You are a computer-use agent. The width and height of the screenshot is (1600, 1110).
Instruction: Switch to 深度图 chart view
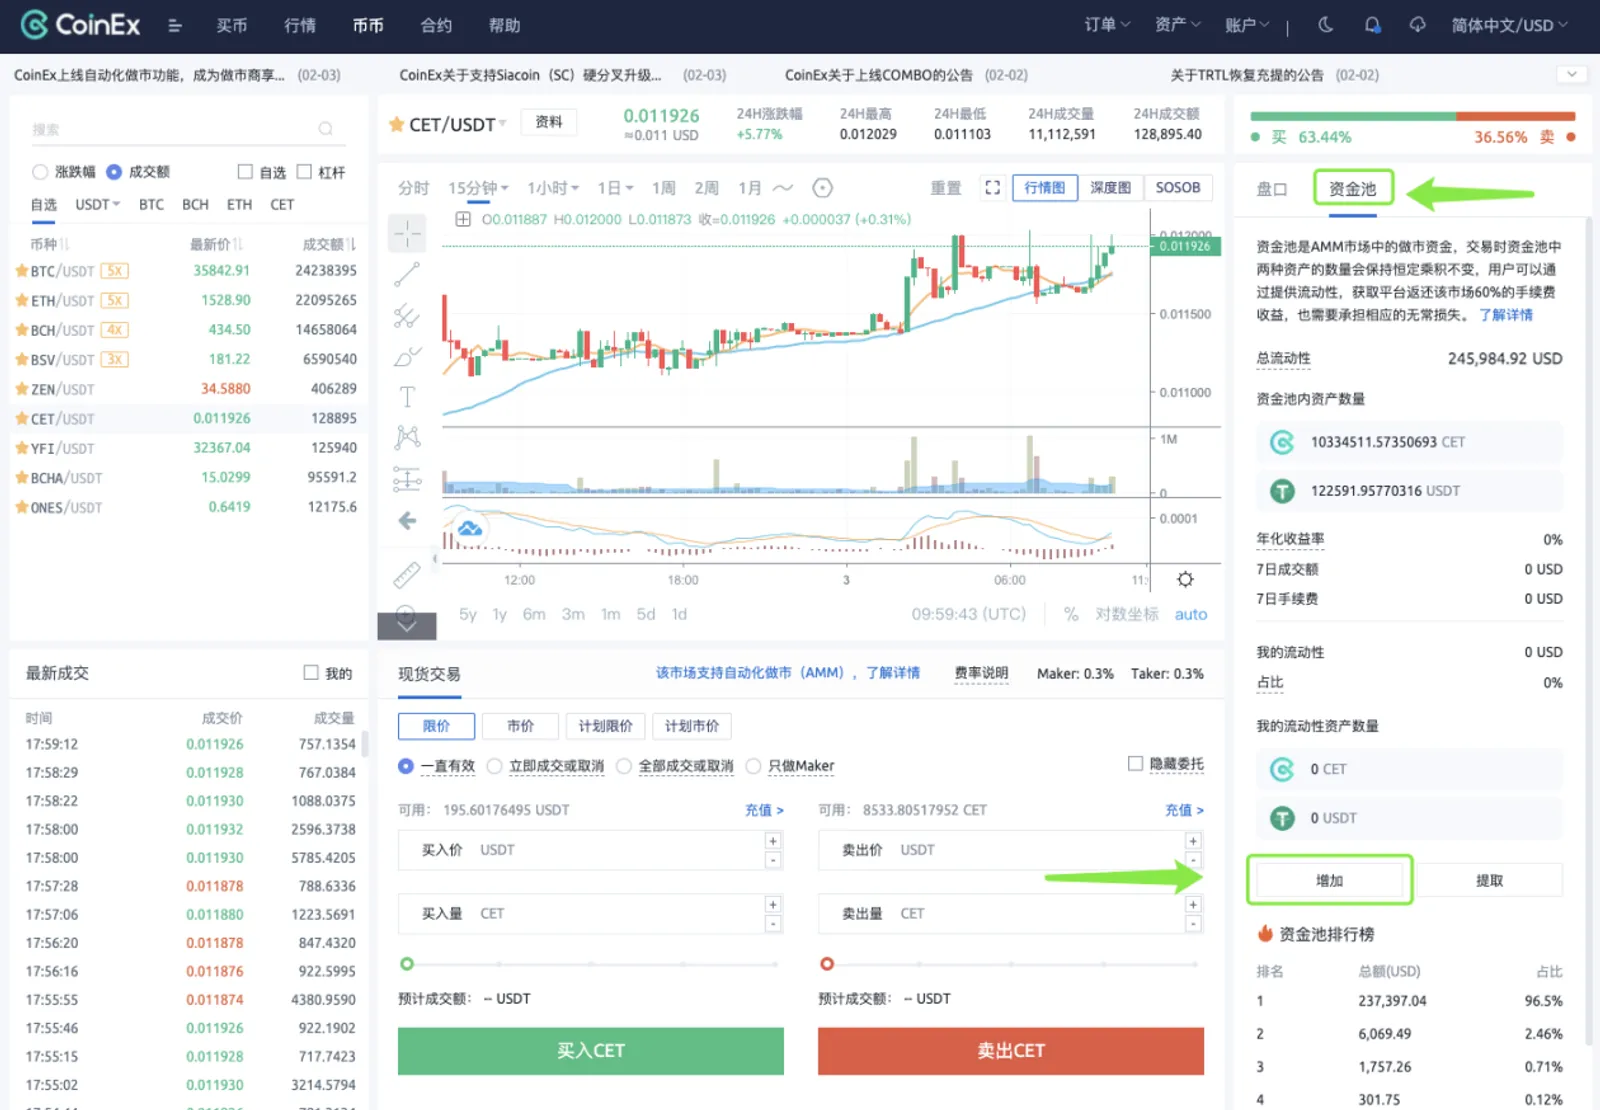point(1110,188)
